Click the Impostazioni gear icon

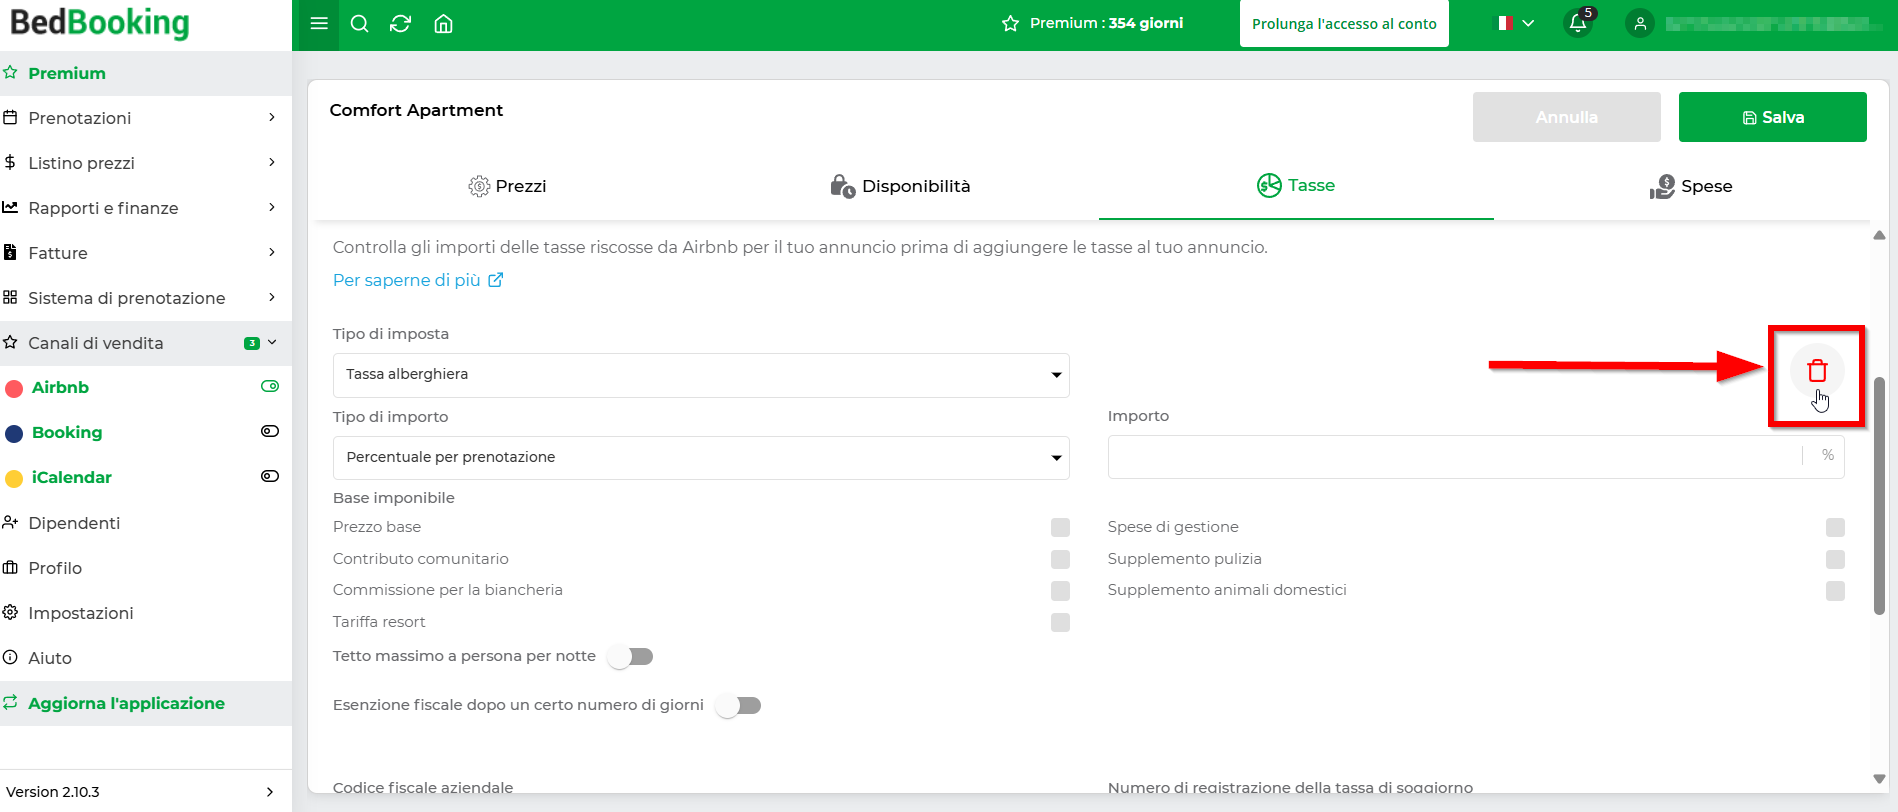tap(10, 612)
